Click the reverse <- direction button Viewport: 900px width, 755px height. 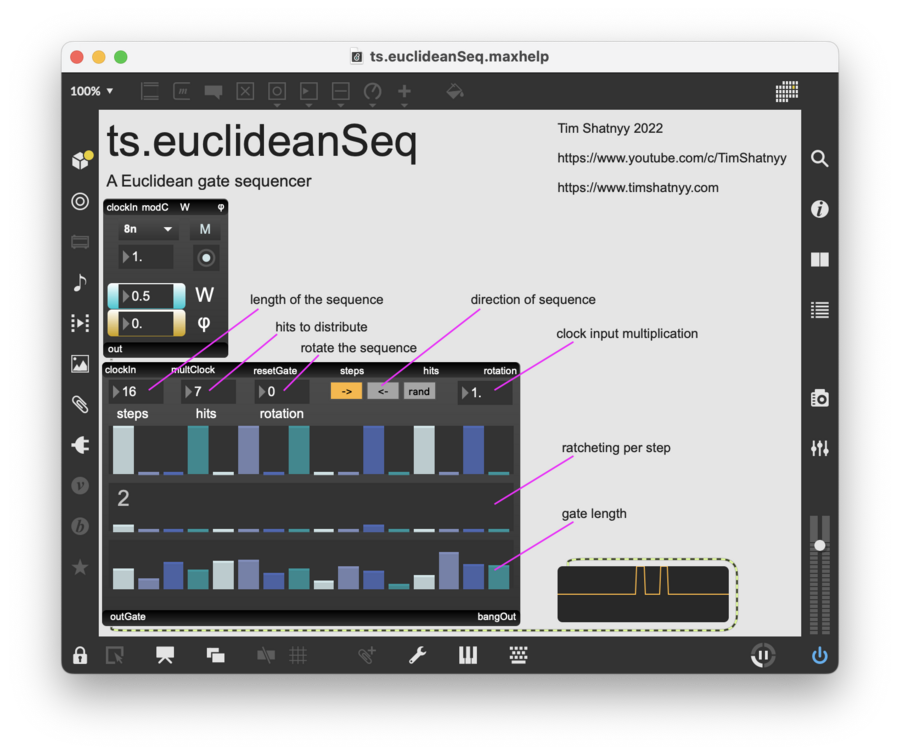pos(383,392)
